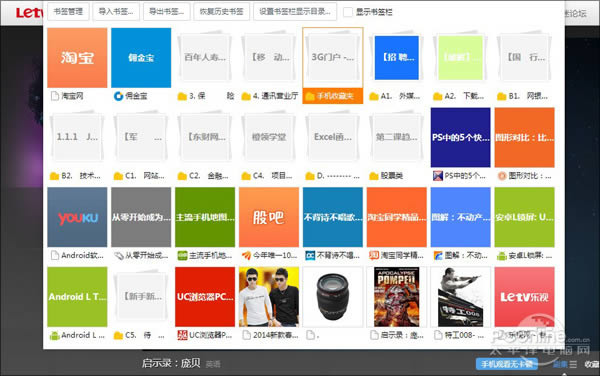Open the dark blue PS中的5个快 tile
Screen dimensions: 600x376
point(460,137)
